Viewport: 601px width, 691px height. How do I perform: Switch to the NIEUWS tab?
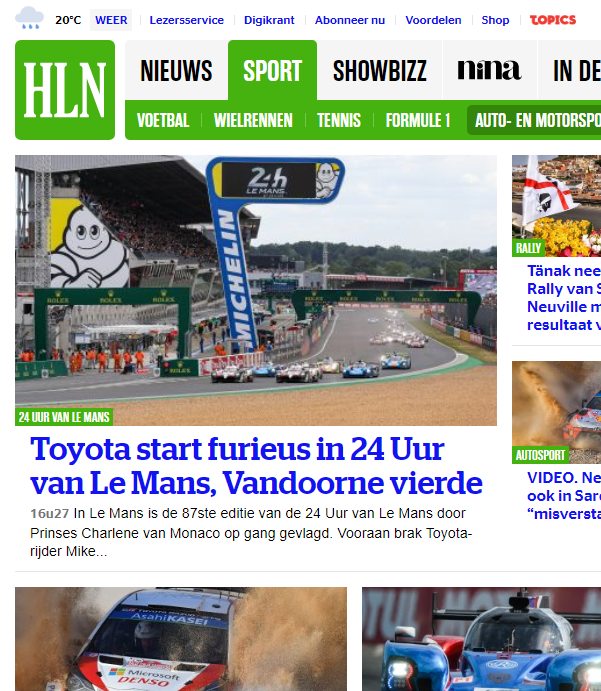point(176,70)
